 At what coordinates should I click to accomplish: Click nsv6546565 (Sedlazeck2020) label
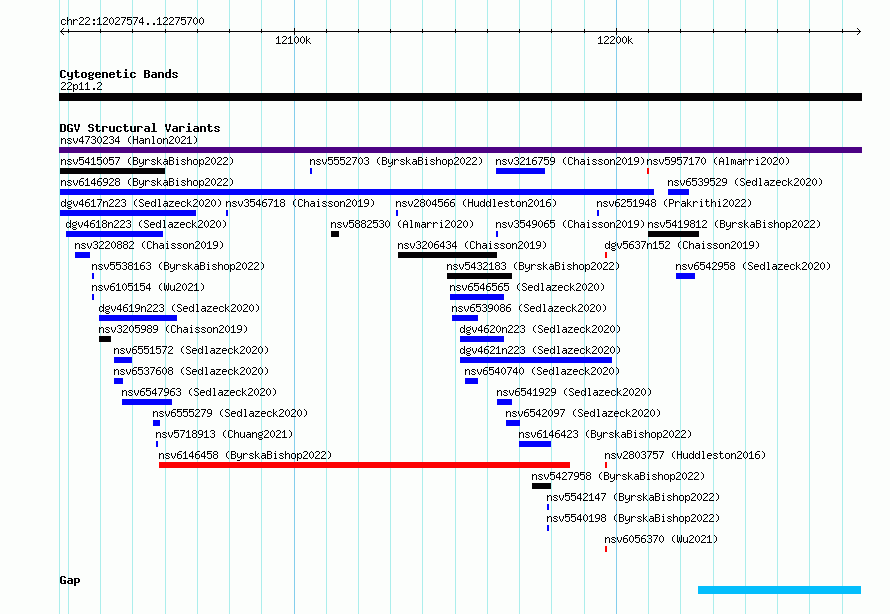(x=527, y=287)
